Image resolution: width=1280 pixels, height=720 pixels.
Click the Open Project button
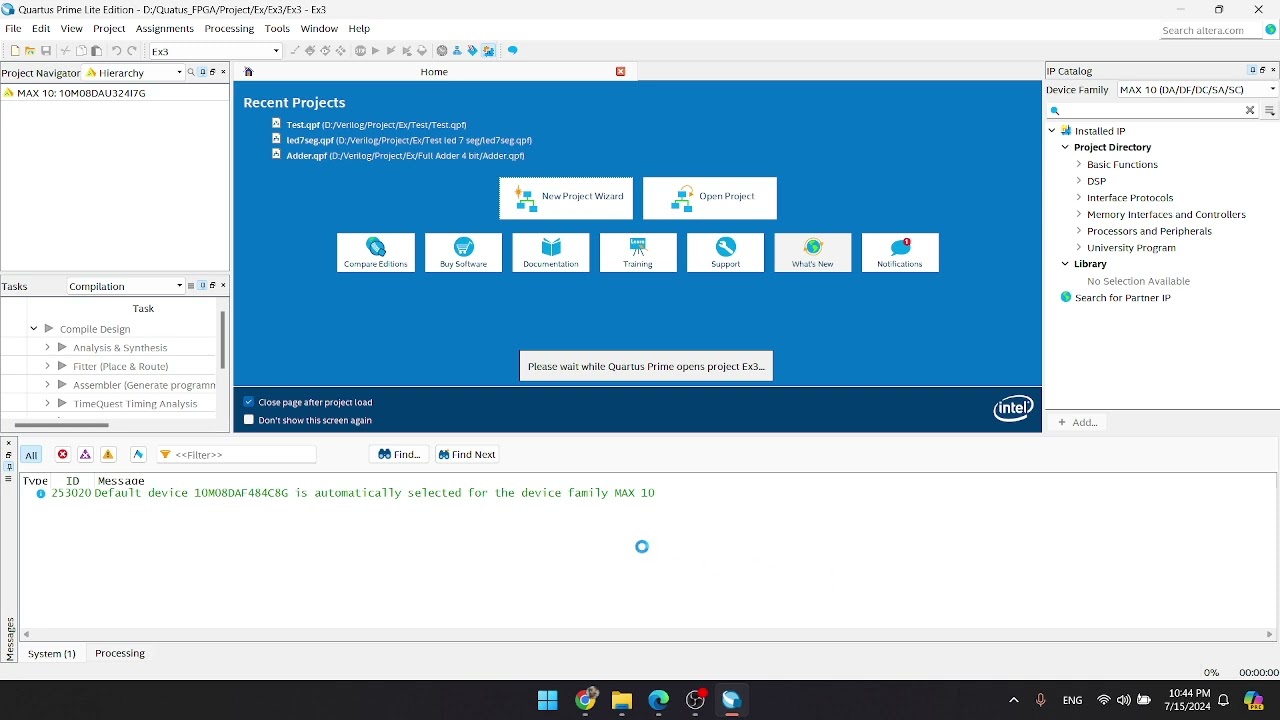[x=710, y=198]
